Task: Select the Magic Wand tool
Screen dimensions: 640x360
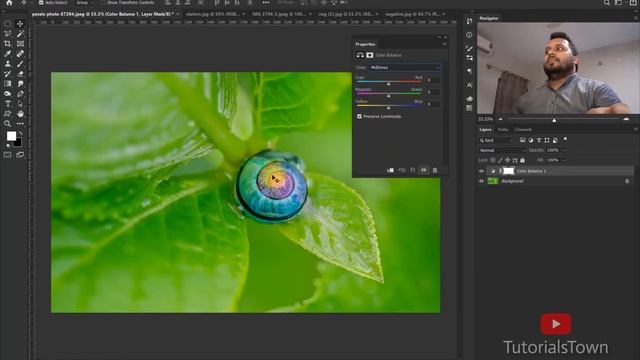Action: click(x=20, y=33)
